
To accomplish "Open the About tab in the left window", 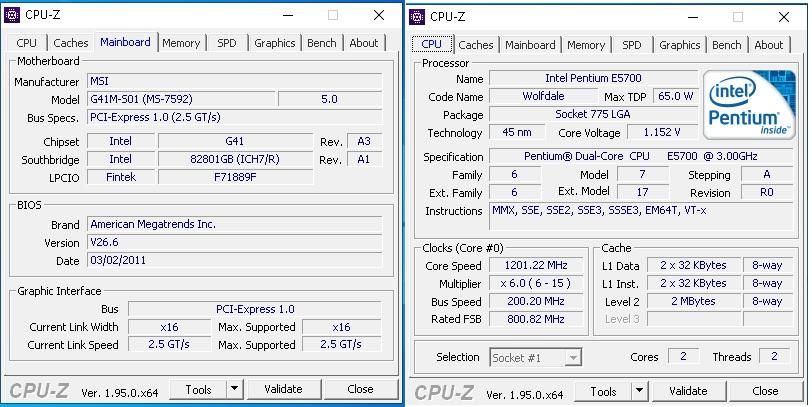I will click(364, 43).
